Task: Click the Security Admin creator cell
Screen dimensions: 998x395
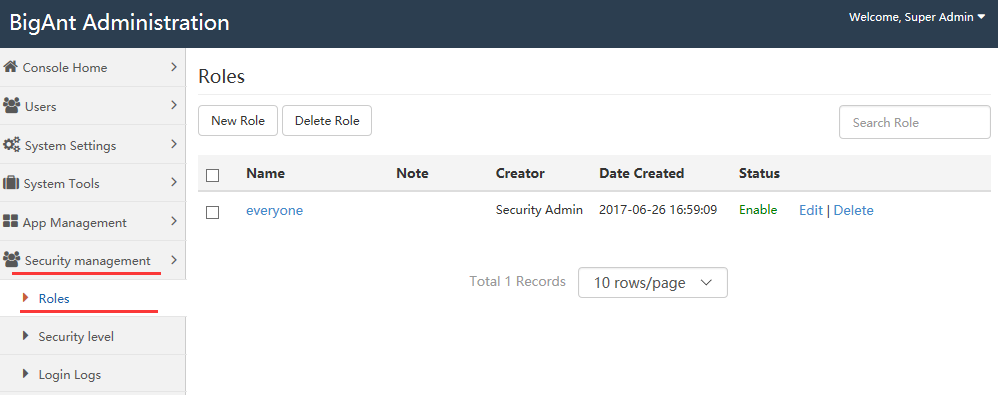Action: click(x=539, y=210)
